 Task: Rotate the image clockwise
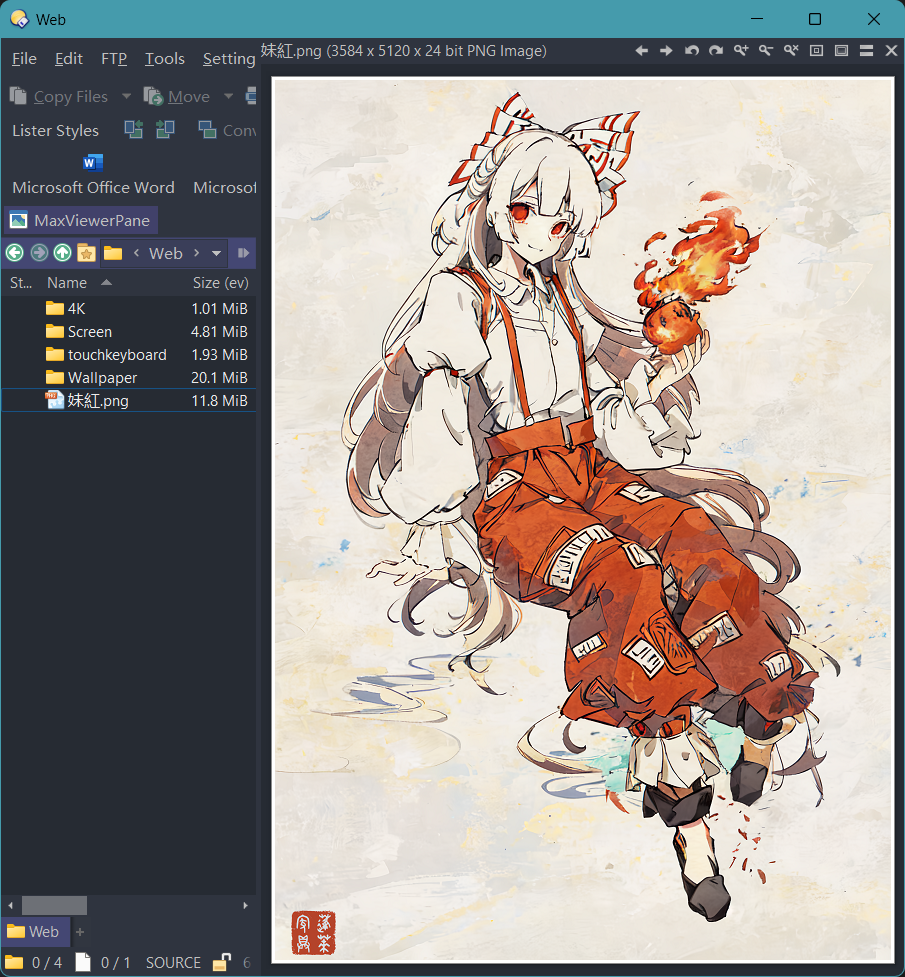click(x=716, y=50)
